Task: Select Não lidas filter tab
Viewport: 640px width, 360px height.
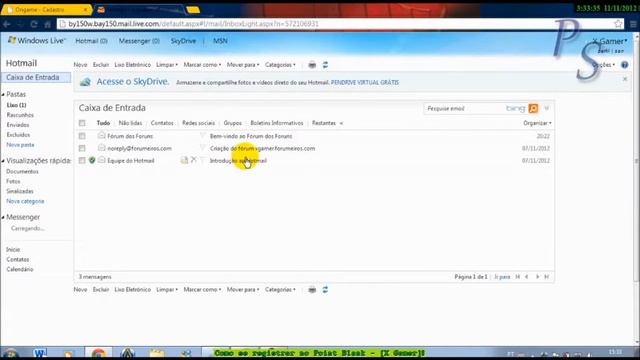Action: 130,123
